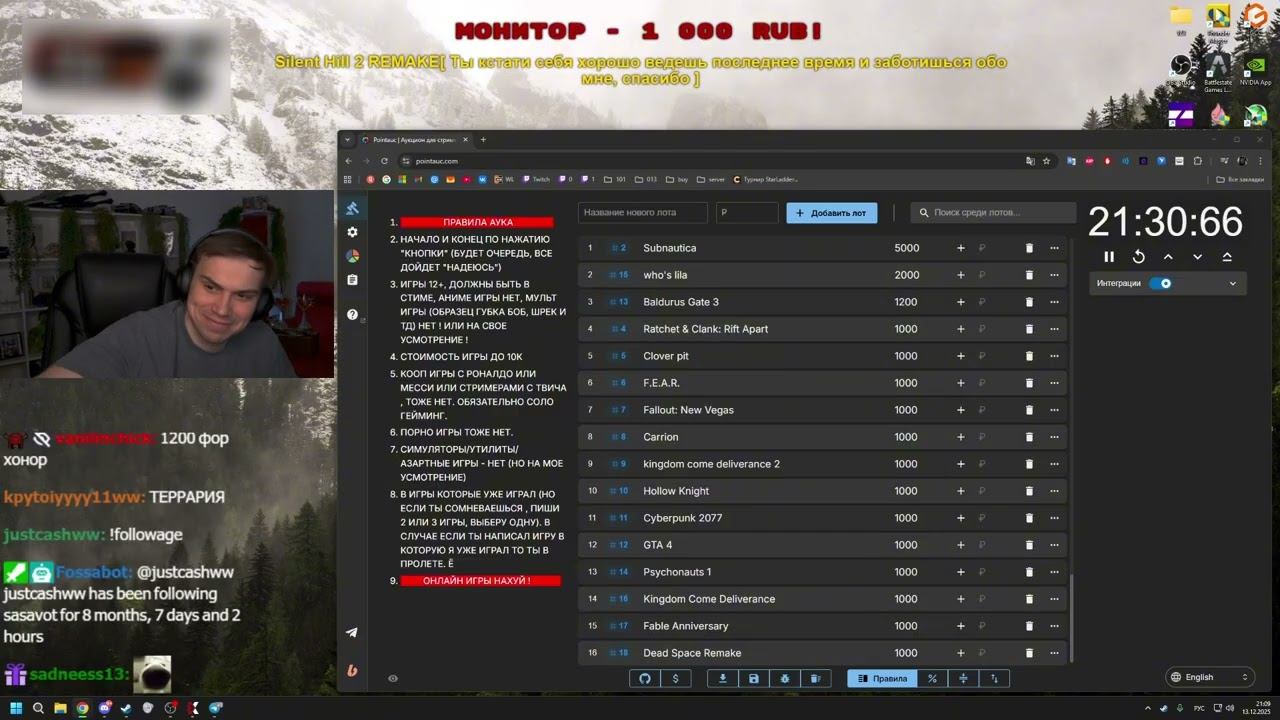Screen dimensions: 1280x720
Task: Select the Kingdom Come Deliverance lot name
Action: click(709, 599)
